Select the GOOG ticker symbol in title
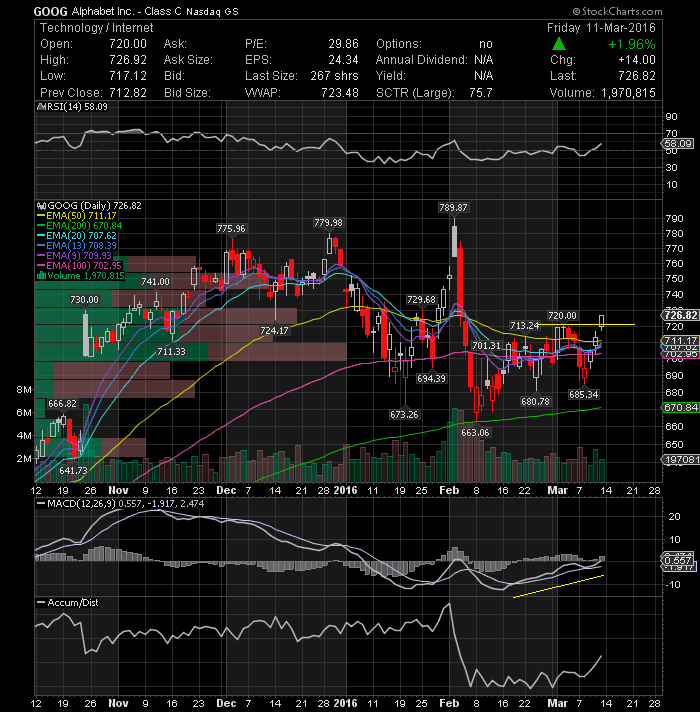 [x=50, y=11]
